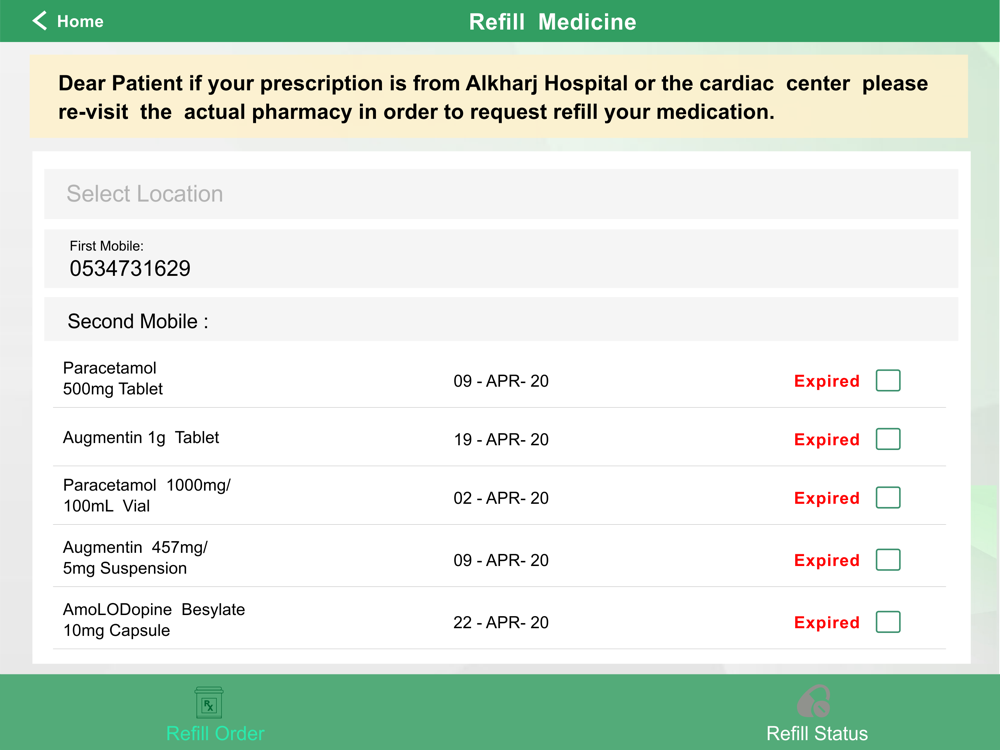Click the Alkharj Hospital notice banner

coord(498,97)
